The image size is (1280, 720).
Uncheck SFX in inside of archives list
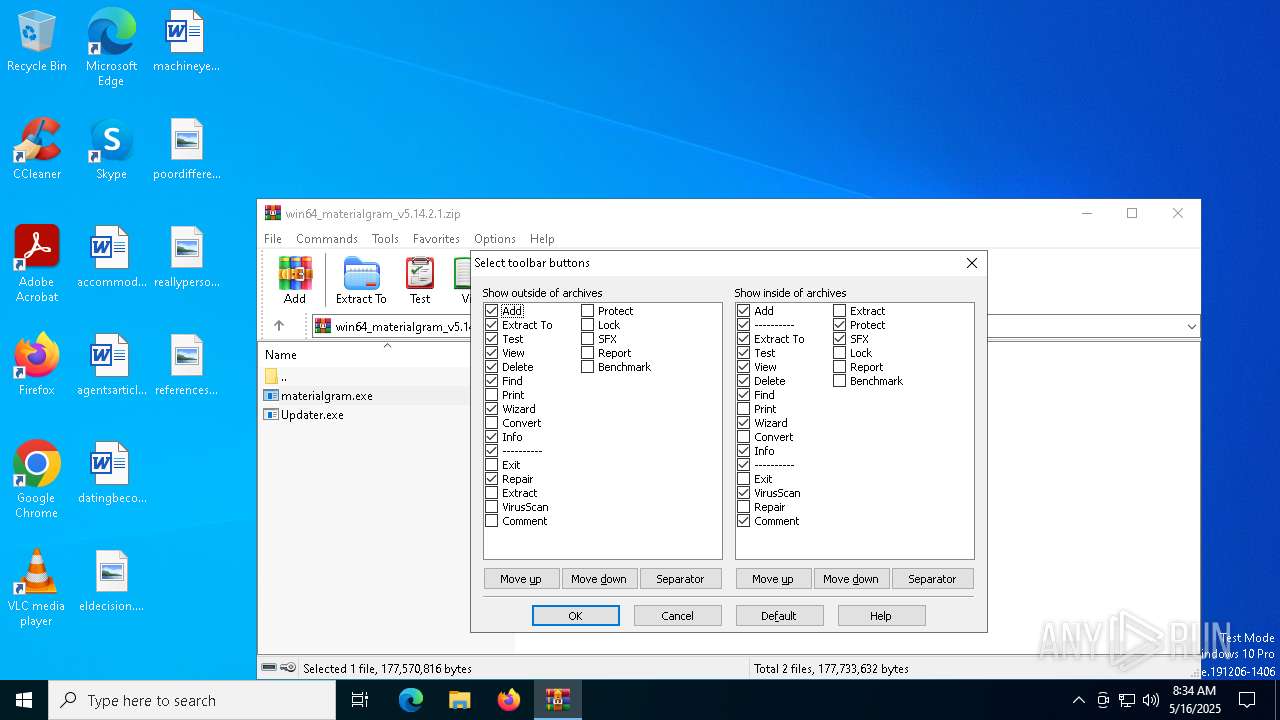tap(839, 339)
